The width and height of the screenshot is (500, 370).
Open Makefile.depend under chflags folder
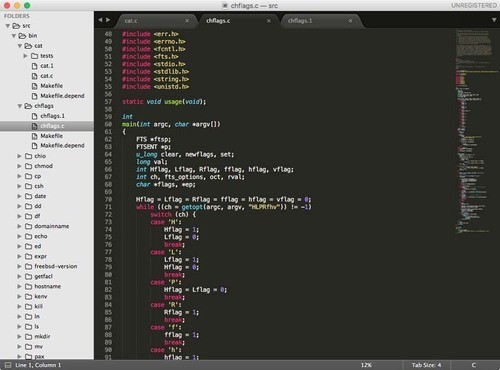[62, 146]
